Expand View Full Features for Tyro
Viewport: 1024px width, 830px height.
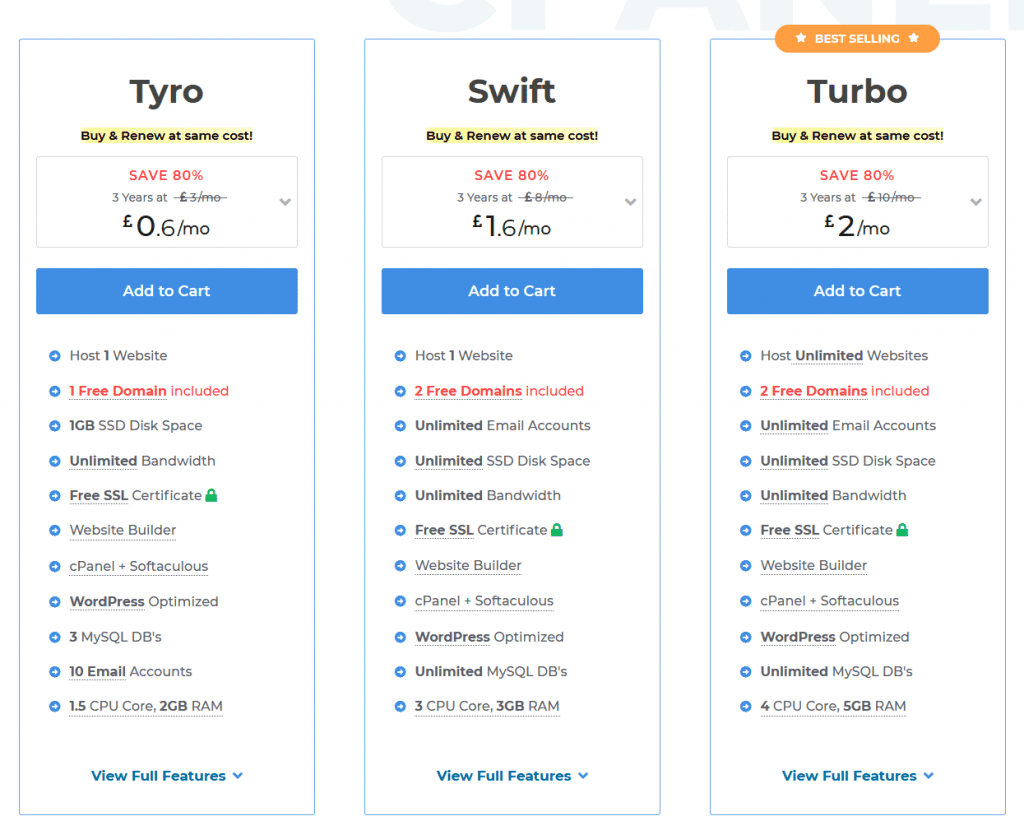(x=167, y=776)
